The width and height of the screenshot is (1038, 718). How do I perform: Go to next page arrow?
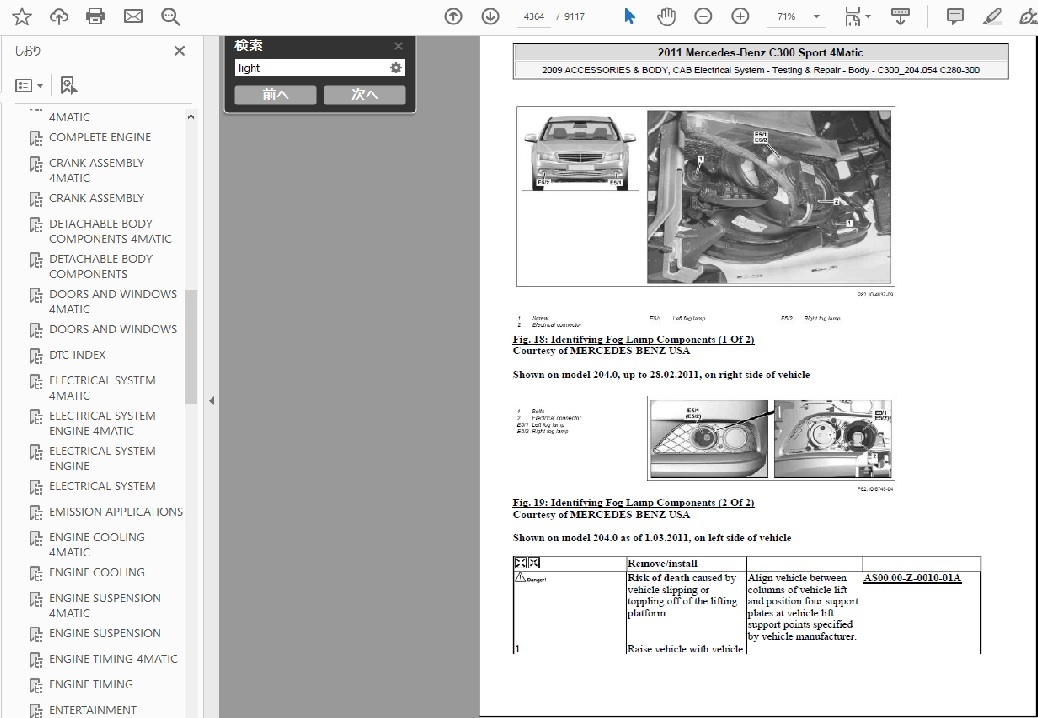click(x=491, y=17)
